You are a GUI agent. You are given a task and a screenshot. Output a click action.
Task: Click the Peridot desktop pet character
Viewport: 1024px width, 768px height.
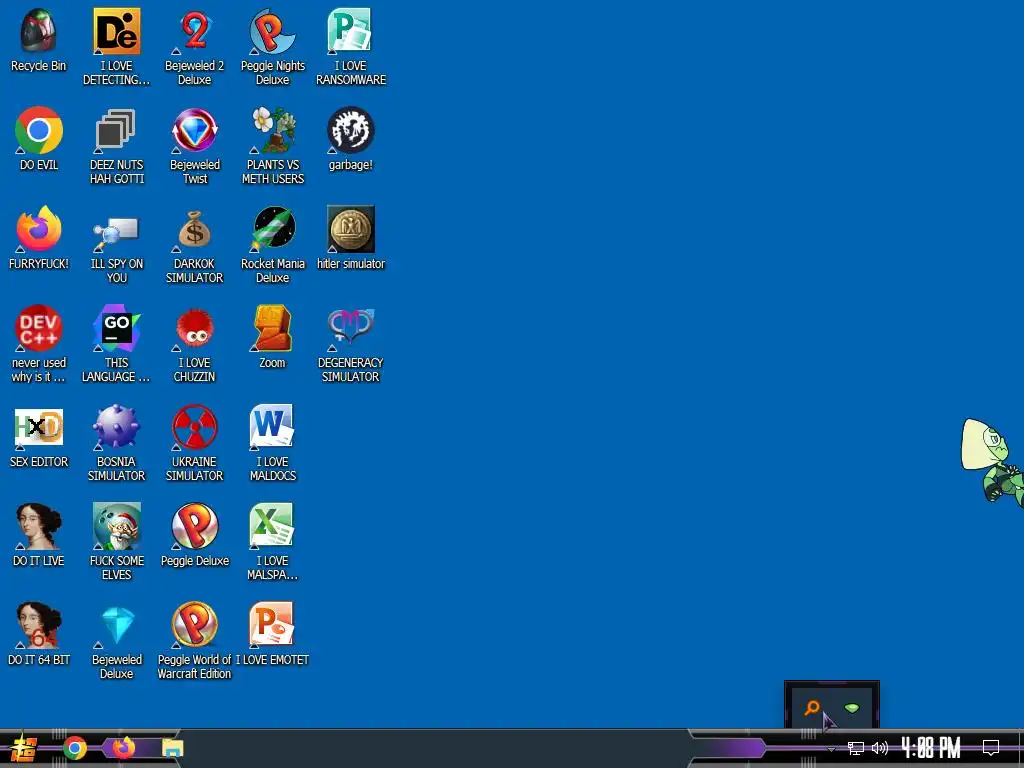(x=993, y=462)
